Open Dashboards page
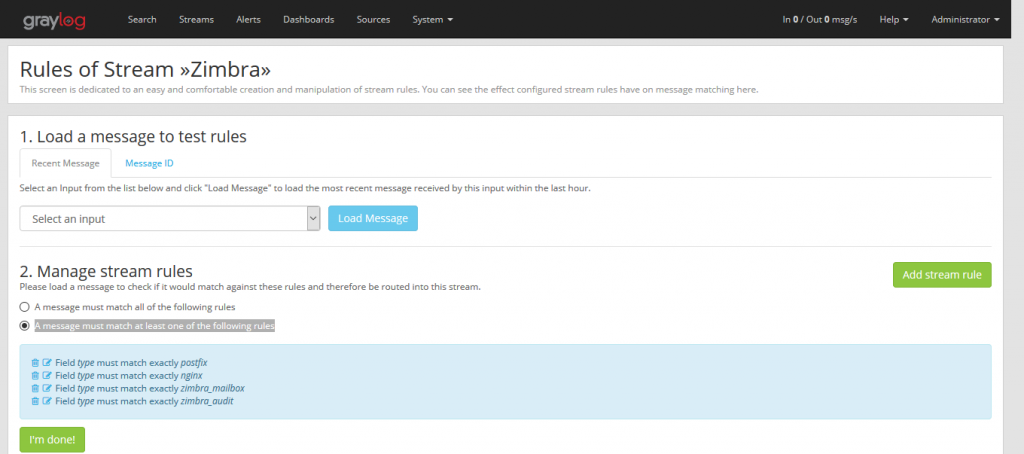Viewport: 1024px width, 454px height. coord(308,20)
